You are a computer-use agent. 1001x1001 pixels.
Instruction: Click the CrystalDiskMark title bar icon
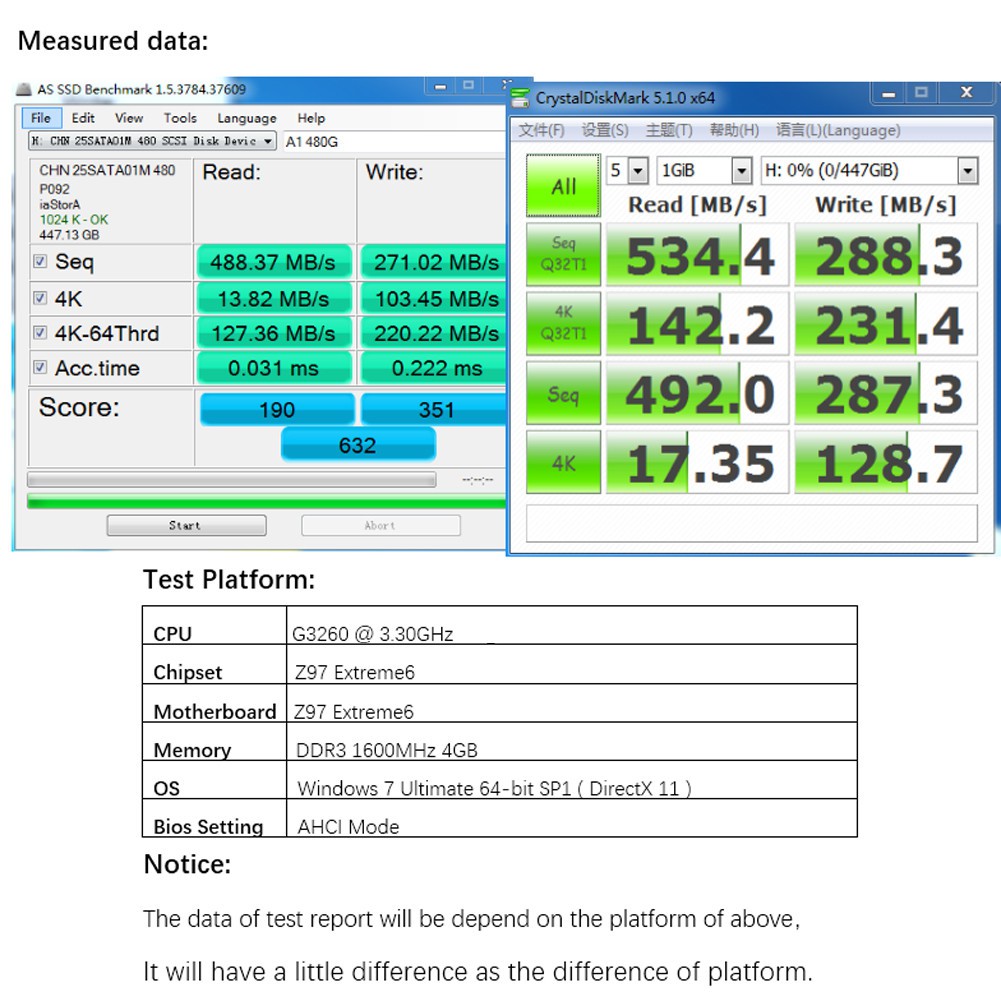[x=520, y=98]
